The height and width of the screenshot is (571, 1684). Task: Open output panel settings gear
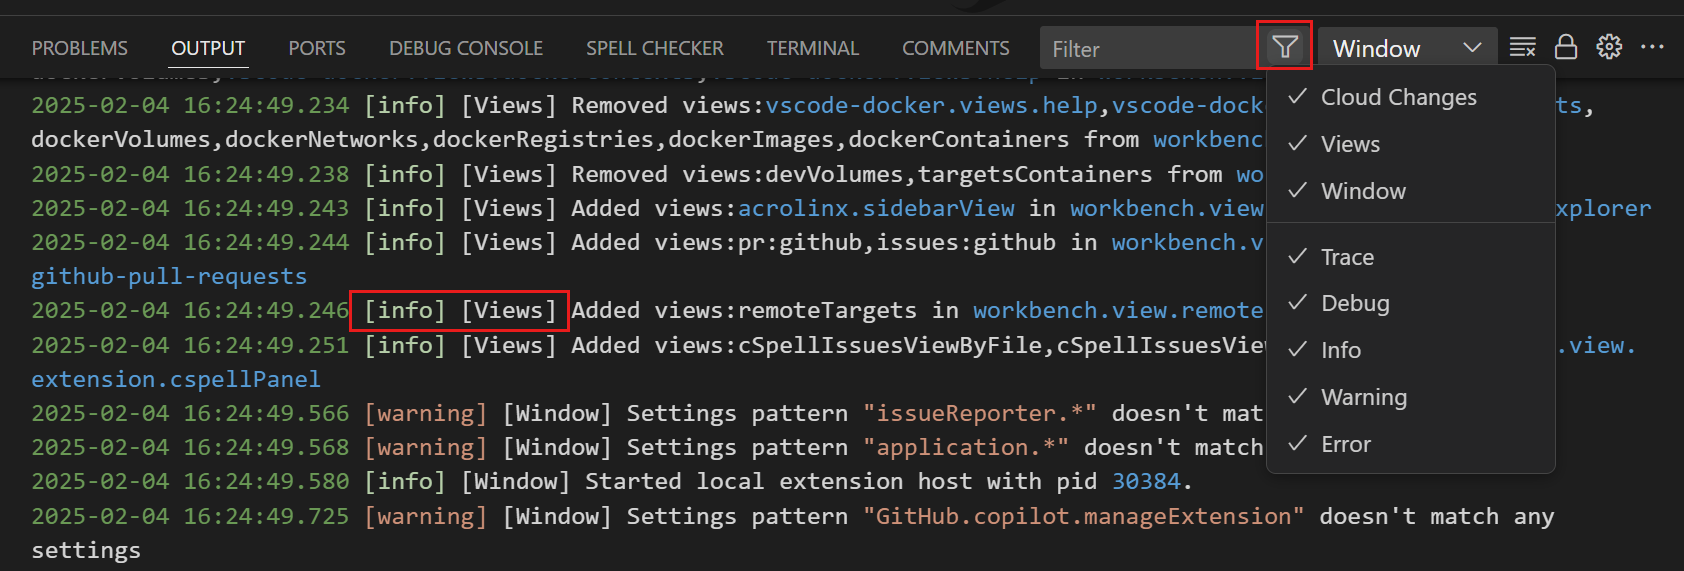[1609, 47]
